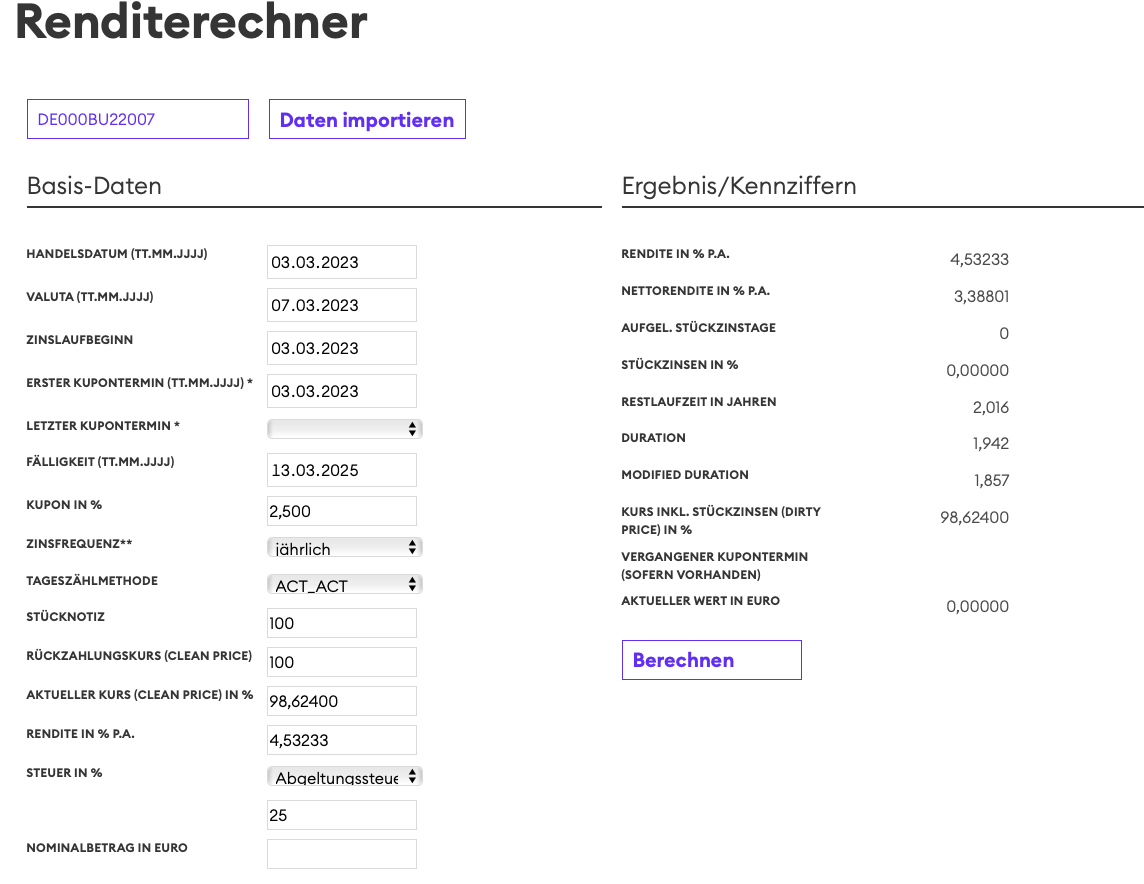Click the Erster Kupontermin field
Viewport: 1144px width, 884px height.
pyautogui.click(x=341, y=391)
